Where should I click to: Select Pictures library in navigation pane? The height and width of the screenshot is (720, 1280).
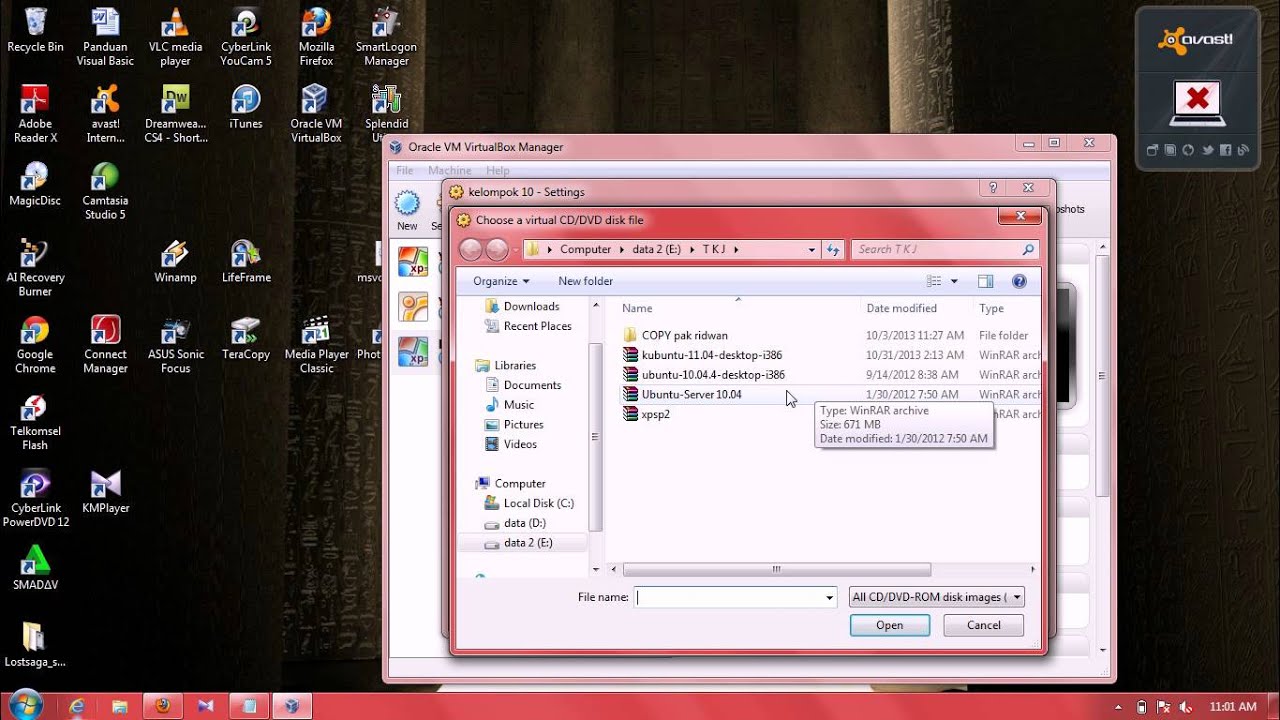pos(514,425)
